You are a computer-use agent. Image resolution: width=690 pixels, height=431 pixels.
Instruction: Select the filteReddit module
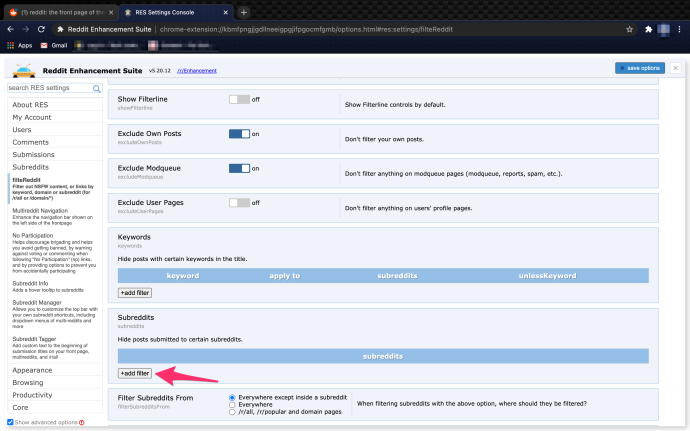(55, 189)
